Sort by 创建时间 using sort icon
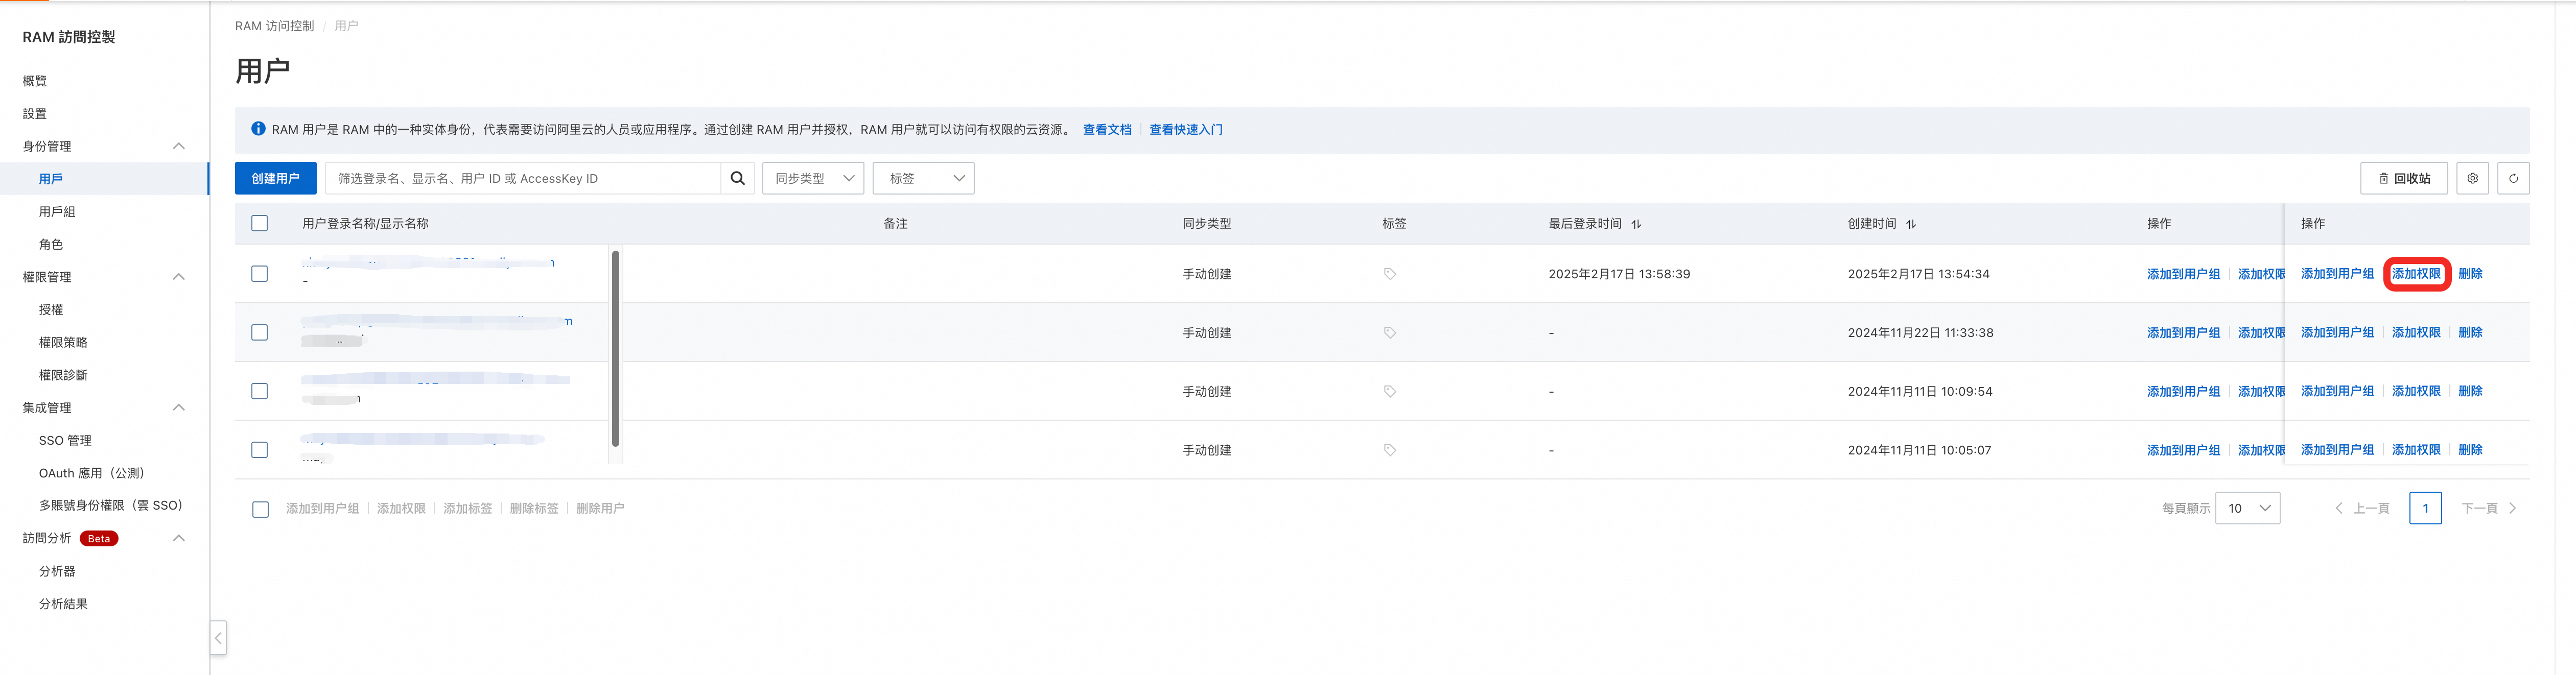The width and height of the screenshot is (2576, 675). [1910, 224]
